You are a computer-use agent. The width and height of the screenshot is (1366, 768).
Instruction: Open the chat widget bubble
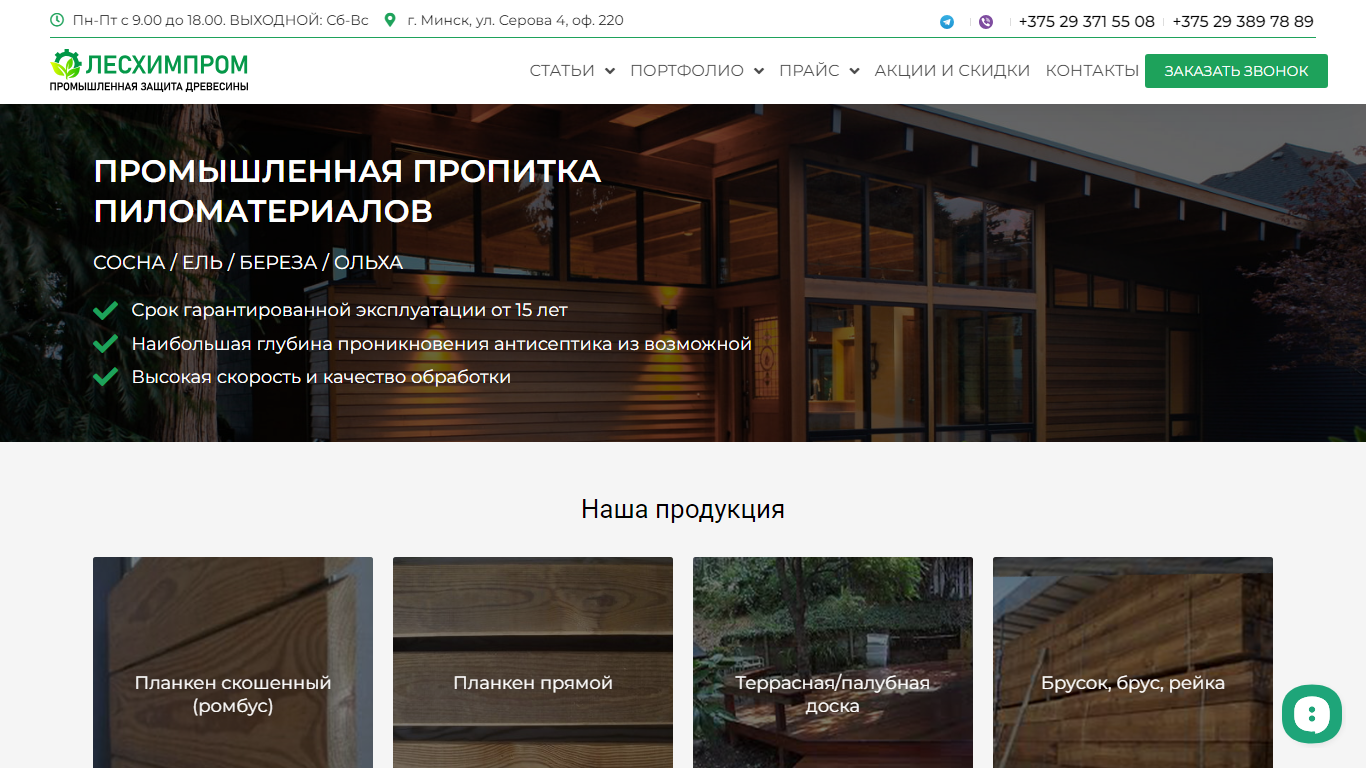1312,714
